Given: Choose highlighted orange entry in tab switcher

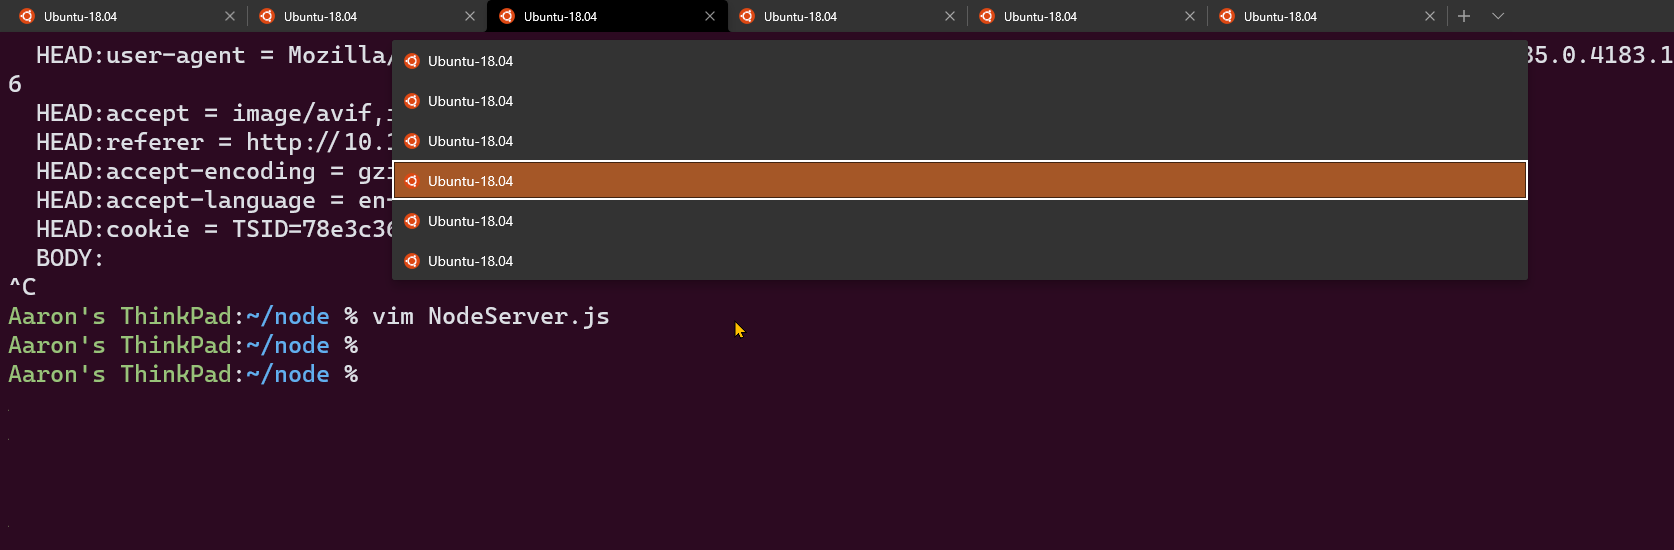Looking at the screenshot, I should click(960, 181).
